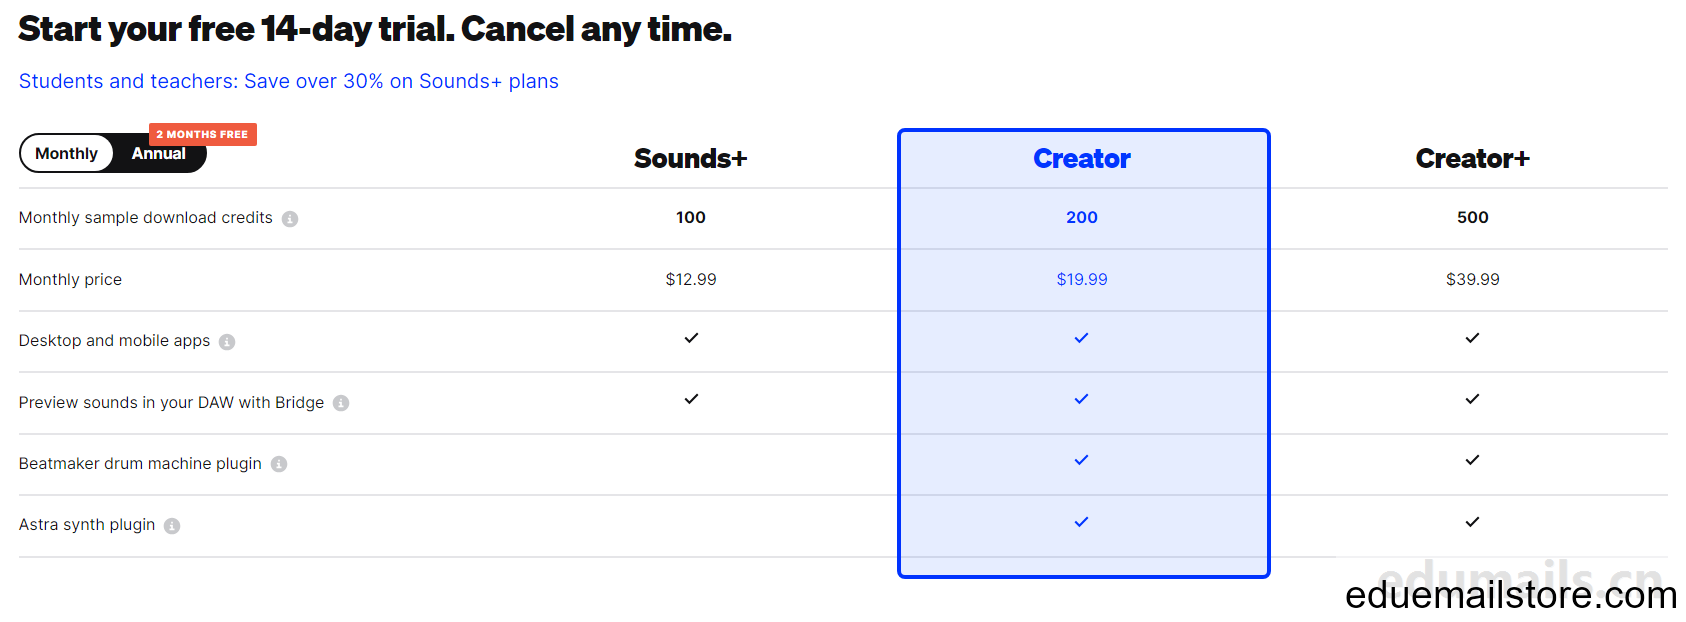Click Creator+ checkmark for Beatmaker drum machine
1686x622 pixels.
(x=1472, y=460)
